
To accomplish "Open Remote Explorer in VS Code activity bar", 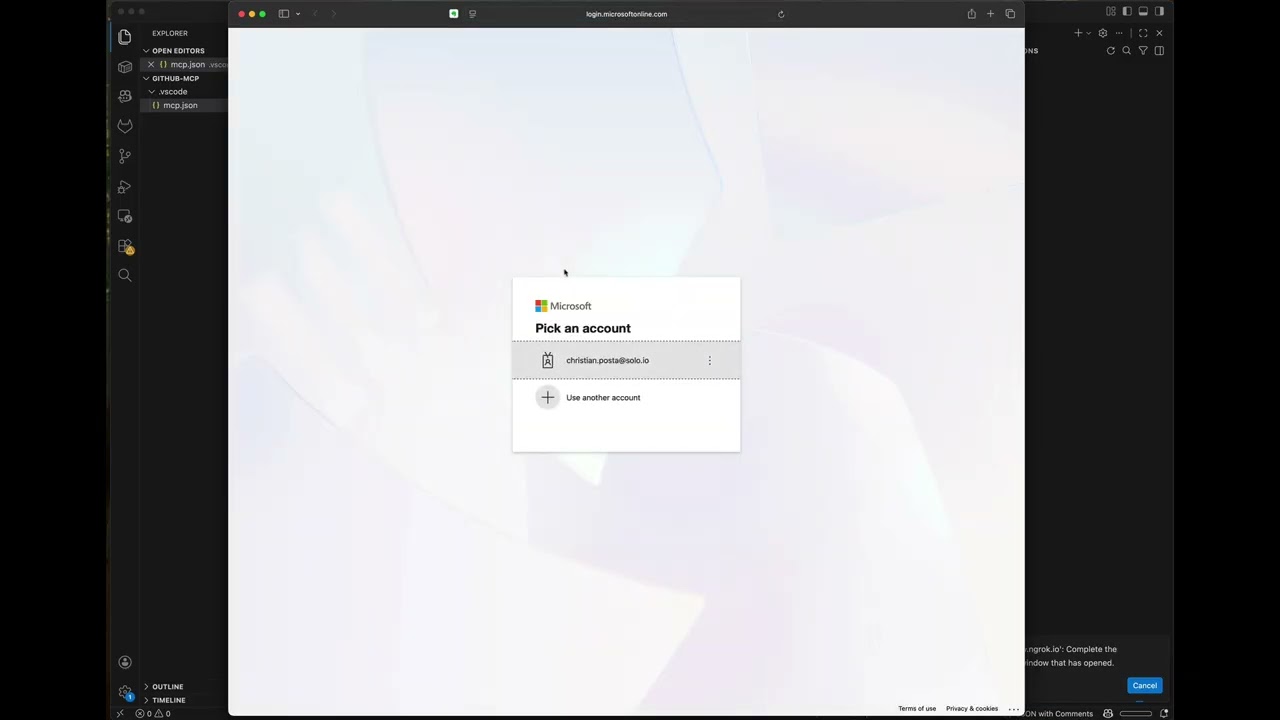I will click(x=125, y=216).
